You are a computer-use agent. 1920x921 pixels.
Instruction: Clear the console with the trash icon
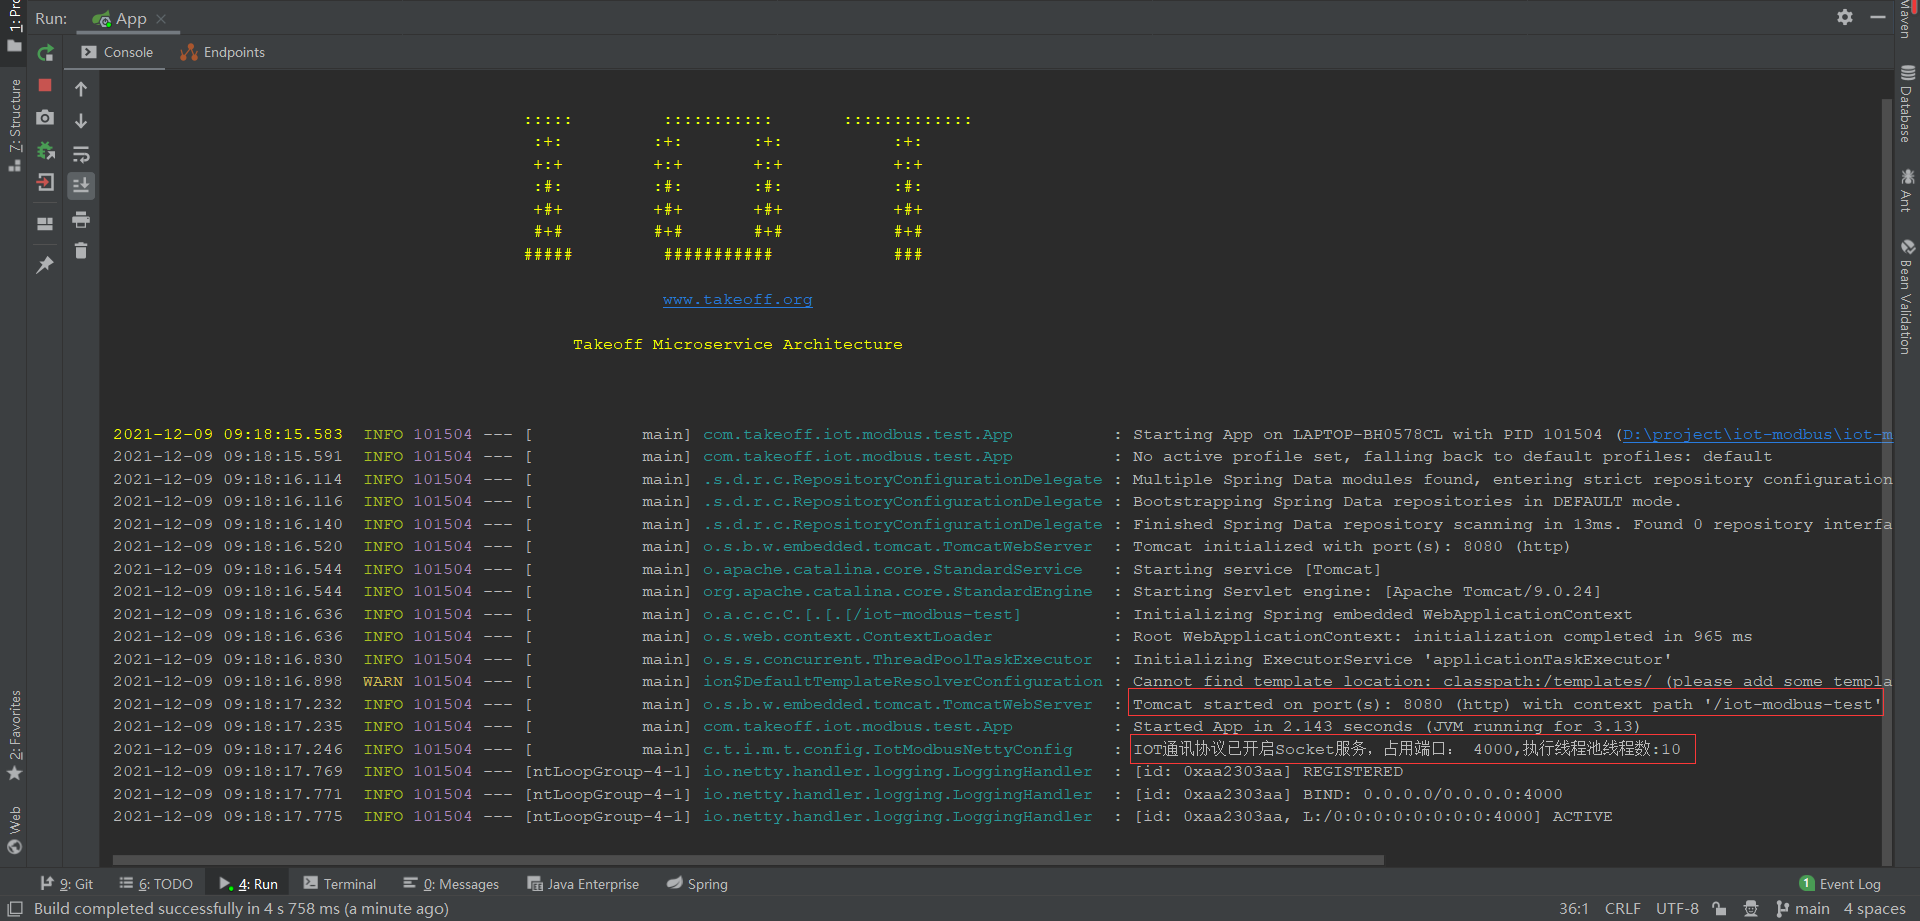81,250
